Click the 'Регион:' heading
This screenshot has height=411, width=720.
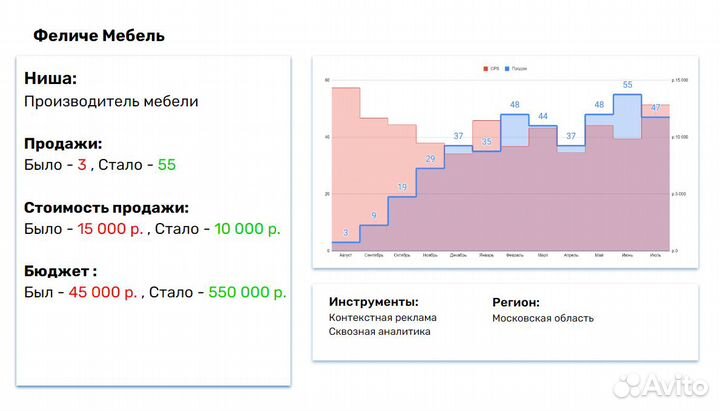[516, 301]
